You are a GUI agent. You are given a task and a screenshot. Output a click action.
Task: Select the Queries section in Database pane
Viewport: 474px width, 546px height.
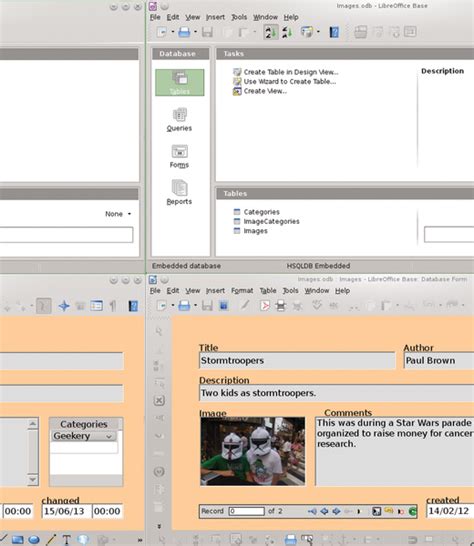point(179,120)
